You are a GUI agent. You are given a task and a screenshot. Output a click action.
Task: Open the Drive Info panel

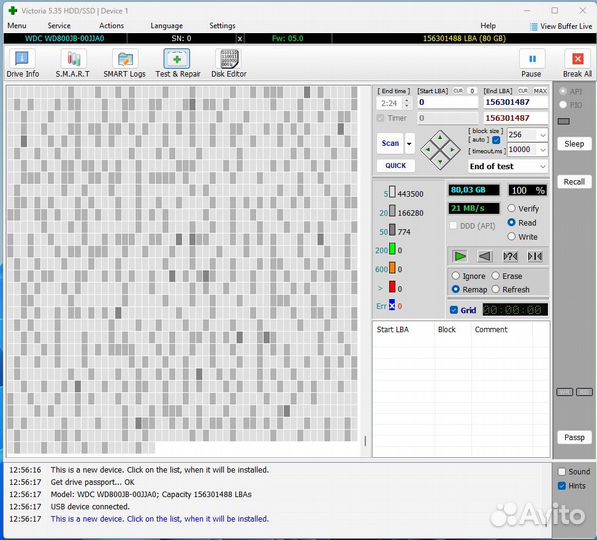click(22, 64)
